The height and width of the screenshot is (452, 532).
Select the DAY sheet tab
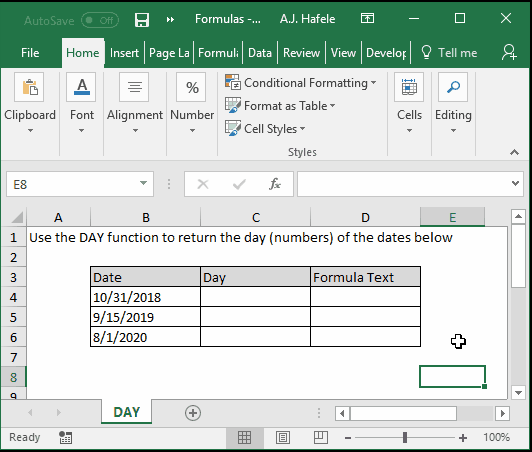tap(127, 412)
